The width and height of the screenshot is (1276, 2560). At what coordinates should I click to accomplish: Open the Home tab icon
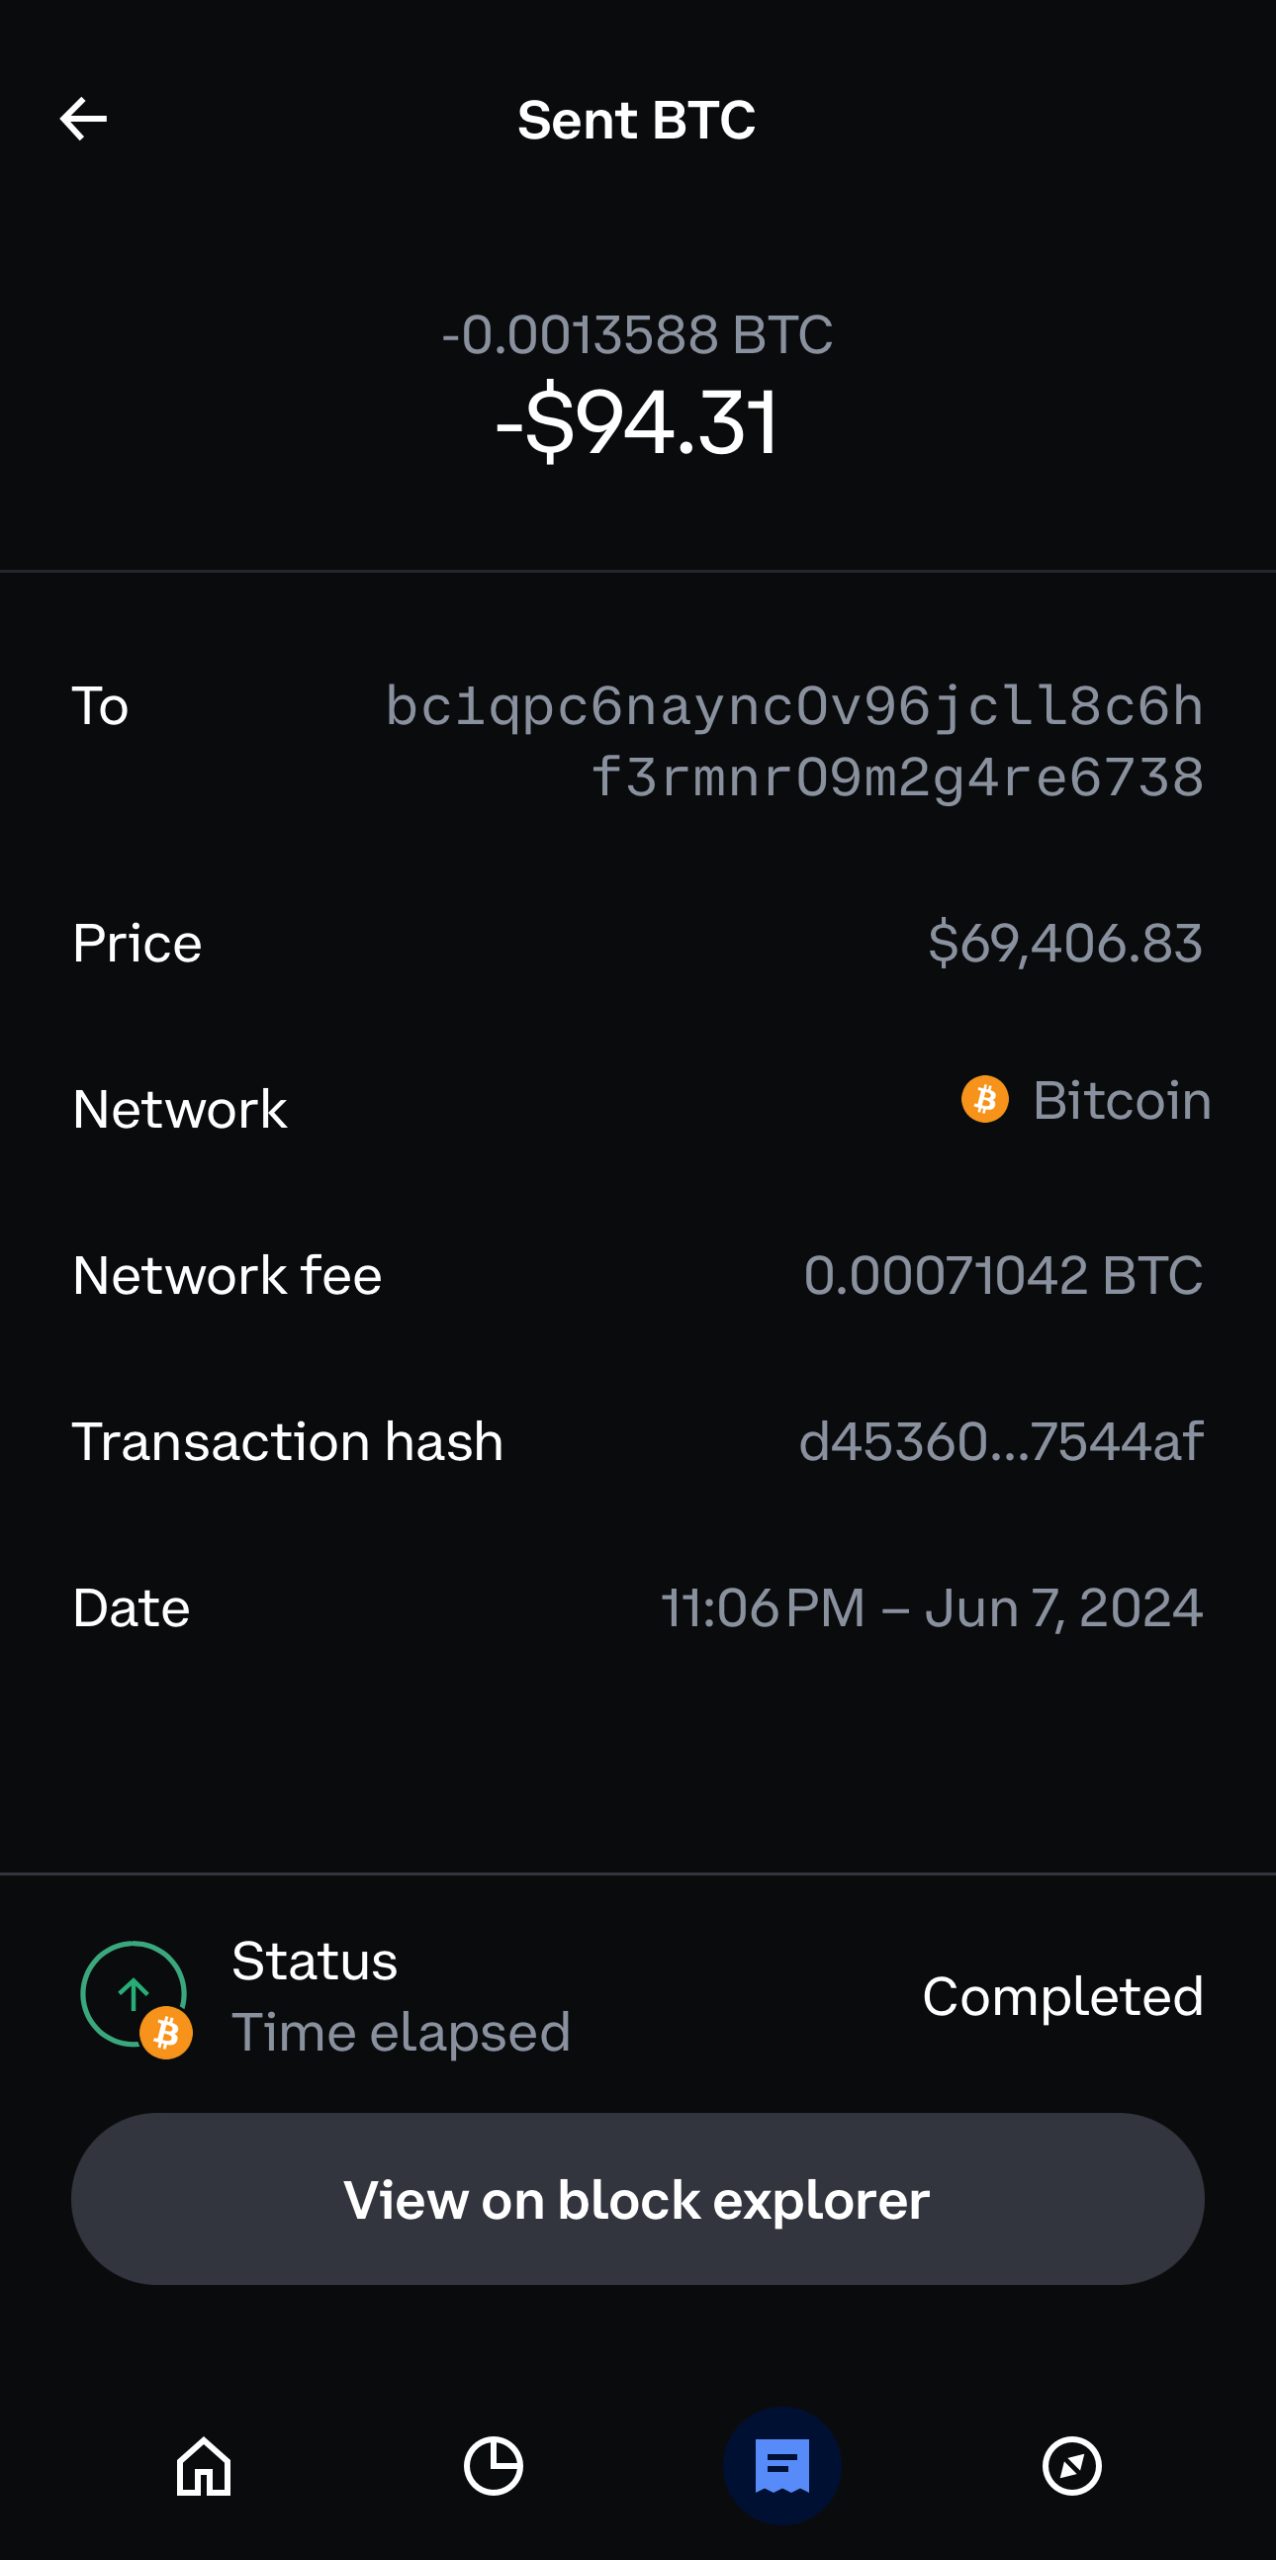204,2466
